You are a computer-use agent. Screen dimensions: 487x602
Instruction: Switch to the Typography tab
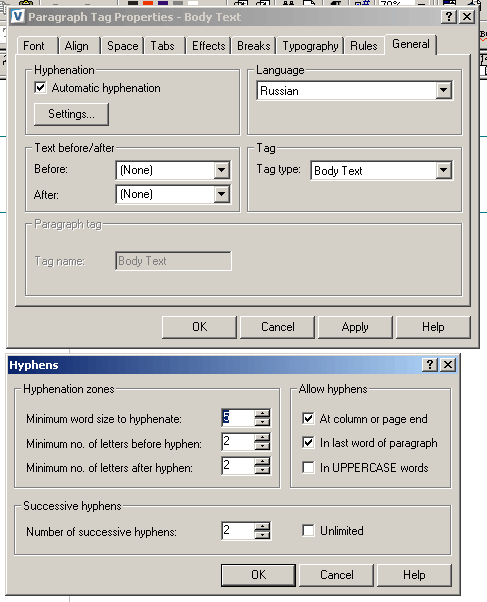coord(310,46)
